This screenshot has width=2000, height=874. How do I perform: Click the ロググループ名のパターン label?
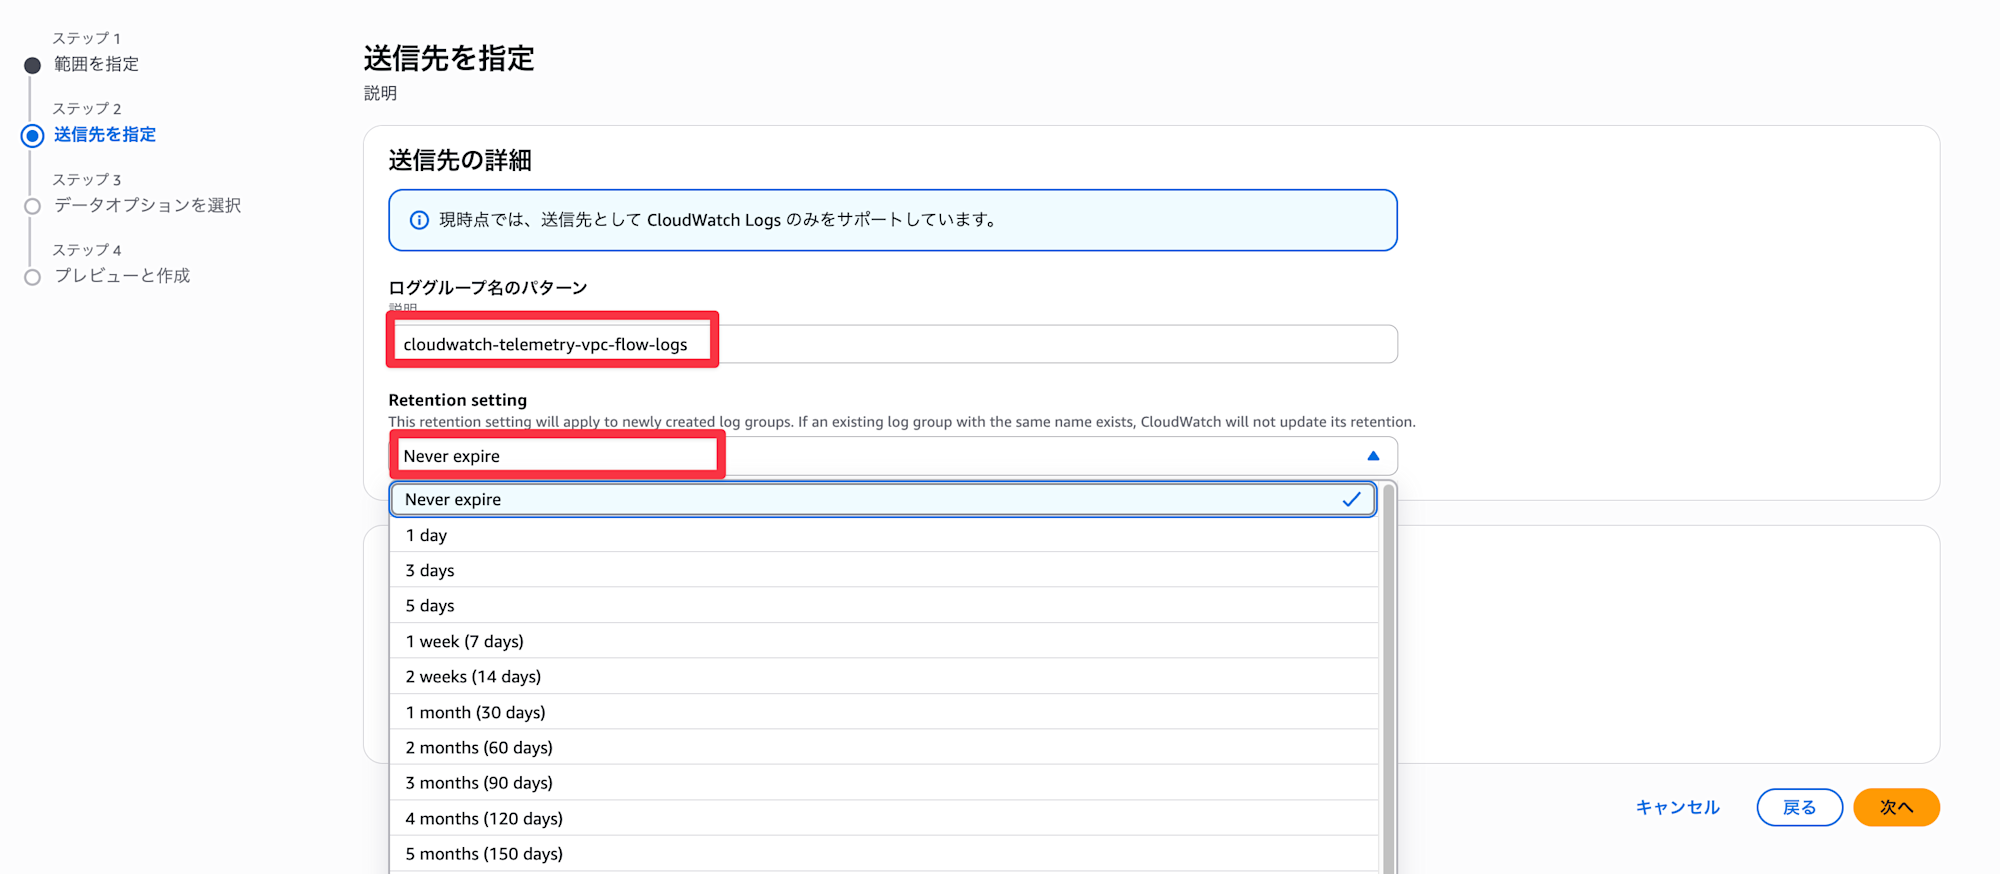[488, 288]
